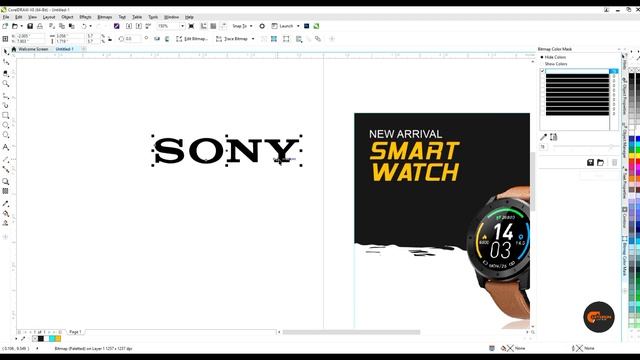Click Edit Color beside the panel eyedropper
Viewport: 640px width, 360px height.
click(553, 137)
